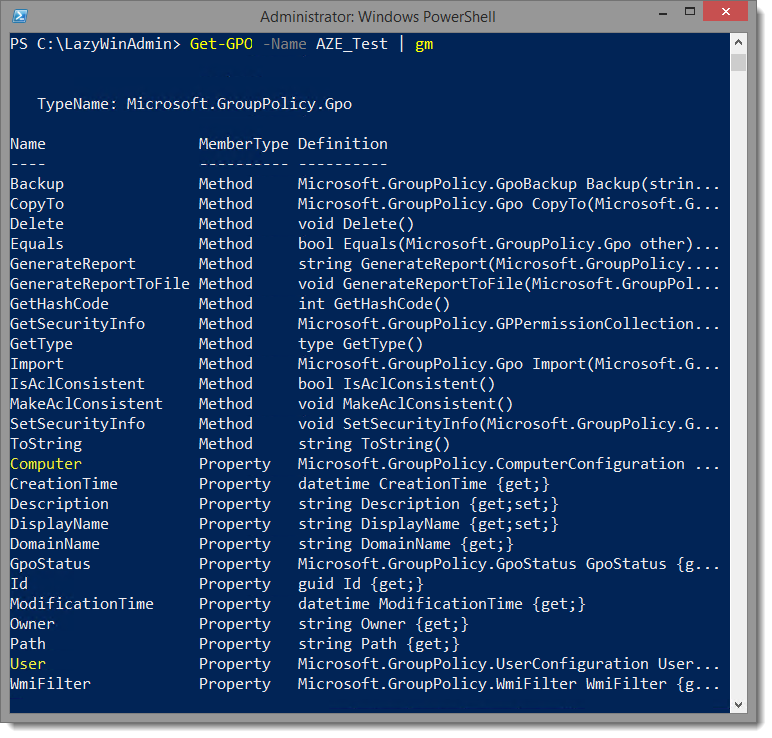Click the vertical scrollbar thumb
The height and width of the screenshot is (738, 772).
pos(738,63)
